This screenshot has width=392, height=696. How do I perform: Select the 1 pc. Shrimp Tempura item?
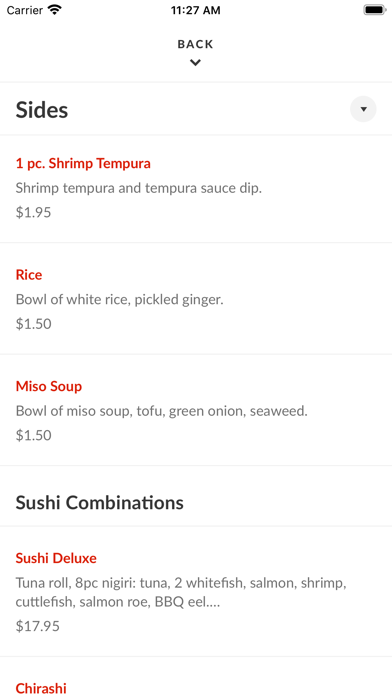pos(83,163)
